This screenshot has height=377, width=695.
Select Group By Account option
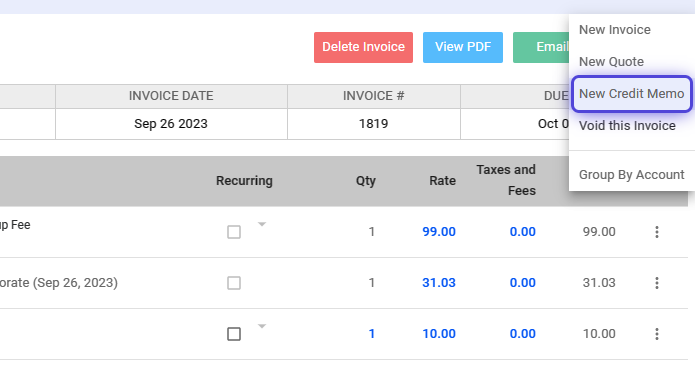tap(632, 175)
